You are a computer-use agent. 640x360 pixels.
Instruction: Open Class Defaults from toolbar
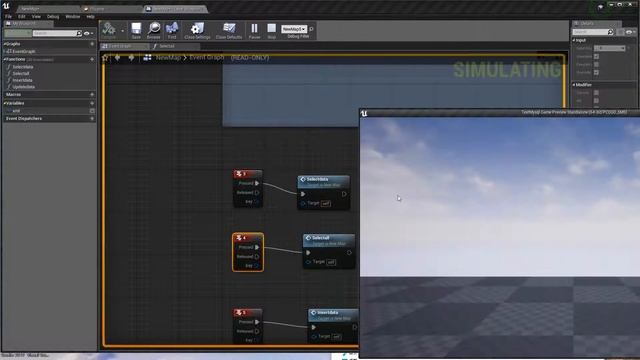tap(229, 31)
